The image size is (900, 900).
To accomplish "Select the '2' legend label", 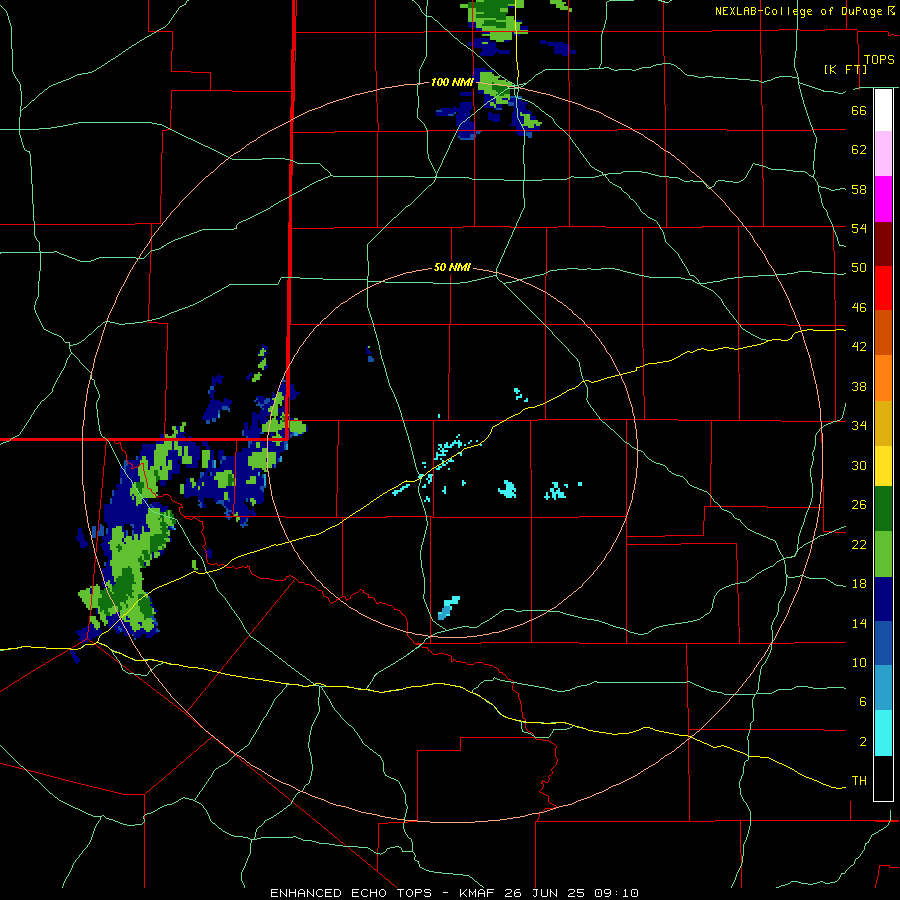I will [863, 742].
